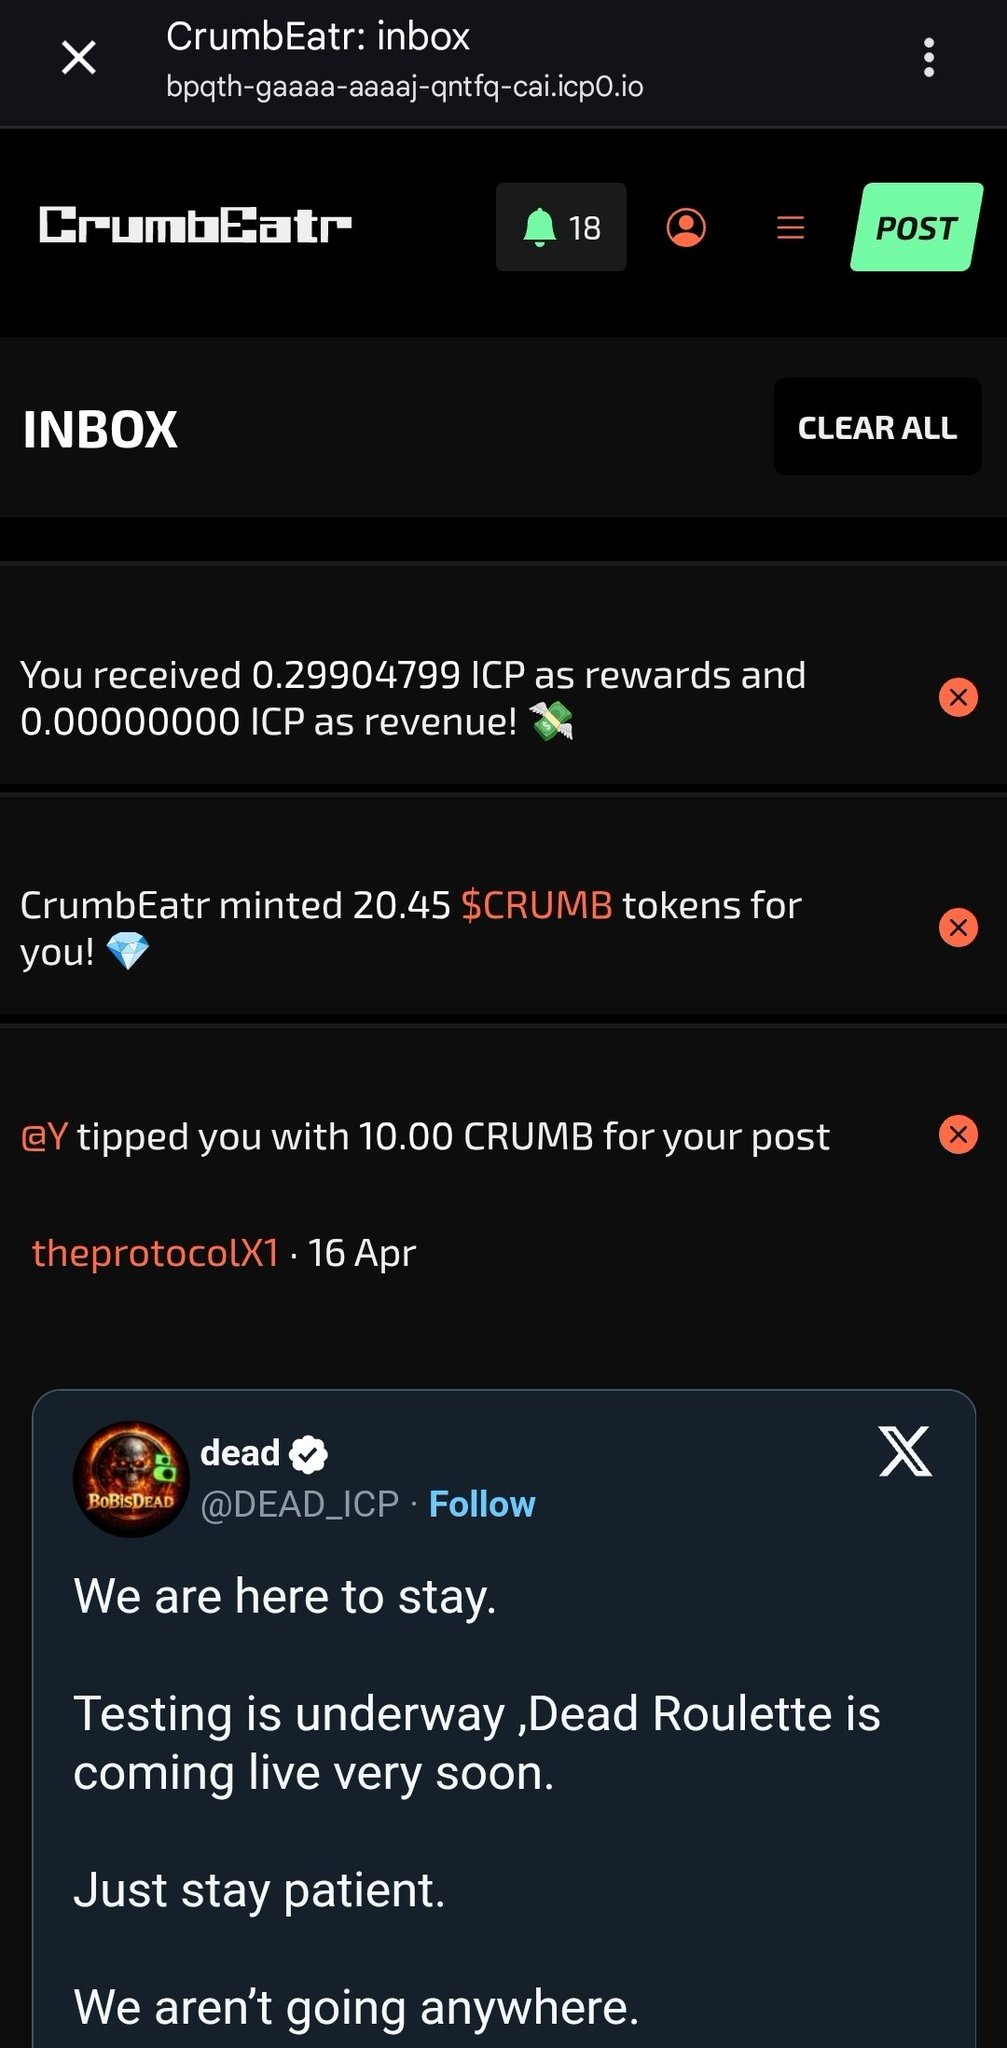Tap the page URL in the header

click(x=404, y=87)
